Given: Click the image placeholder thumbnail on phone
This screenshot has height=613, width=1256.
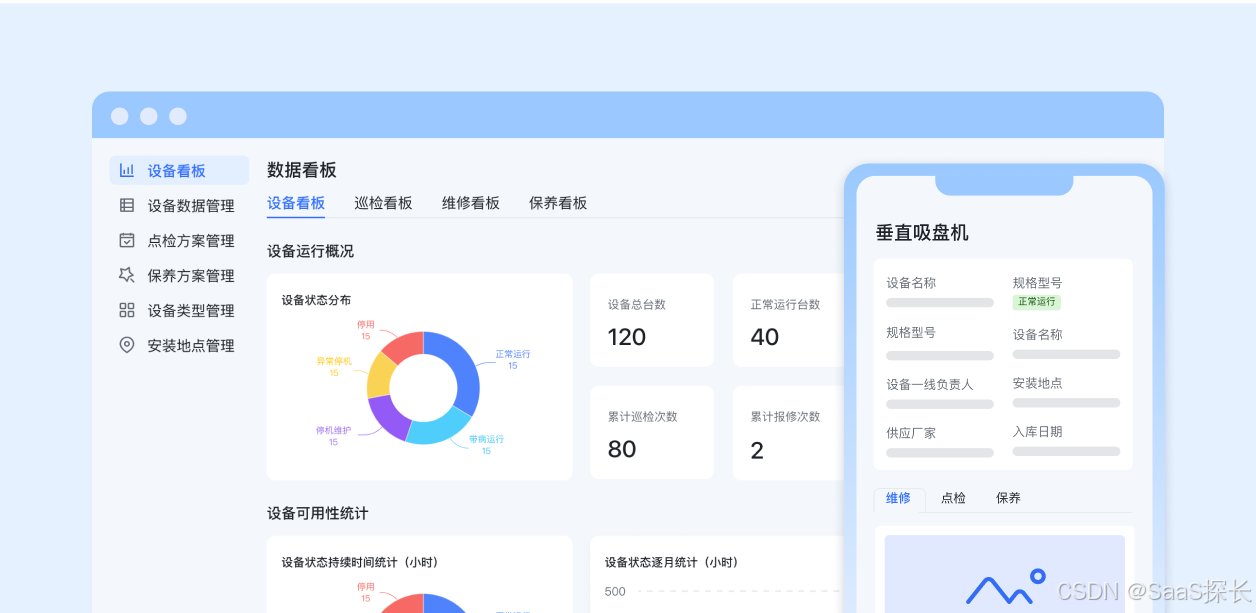Looking at the screenshot, I should (1004, 574).
